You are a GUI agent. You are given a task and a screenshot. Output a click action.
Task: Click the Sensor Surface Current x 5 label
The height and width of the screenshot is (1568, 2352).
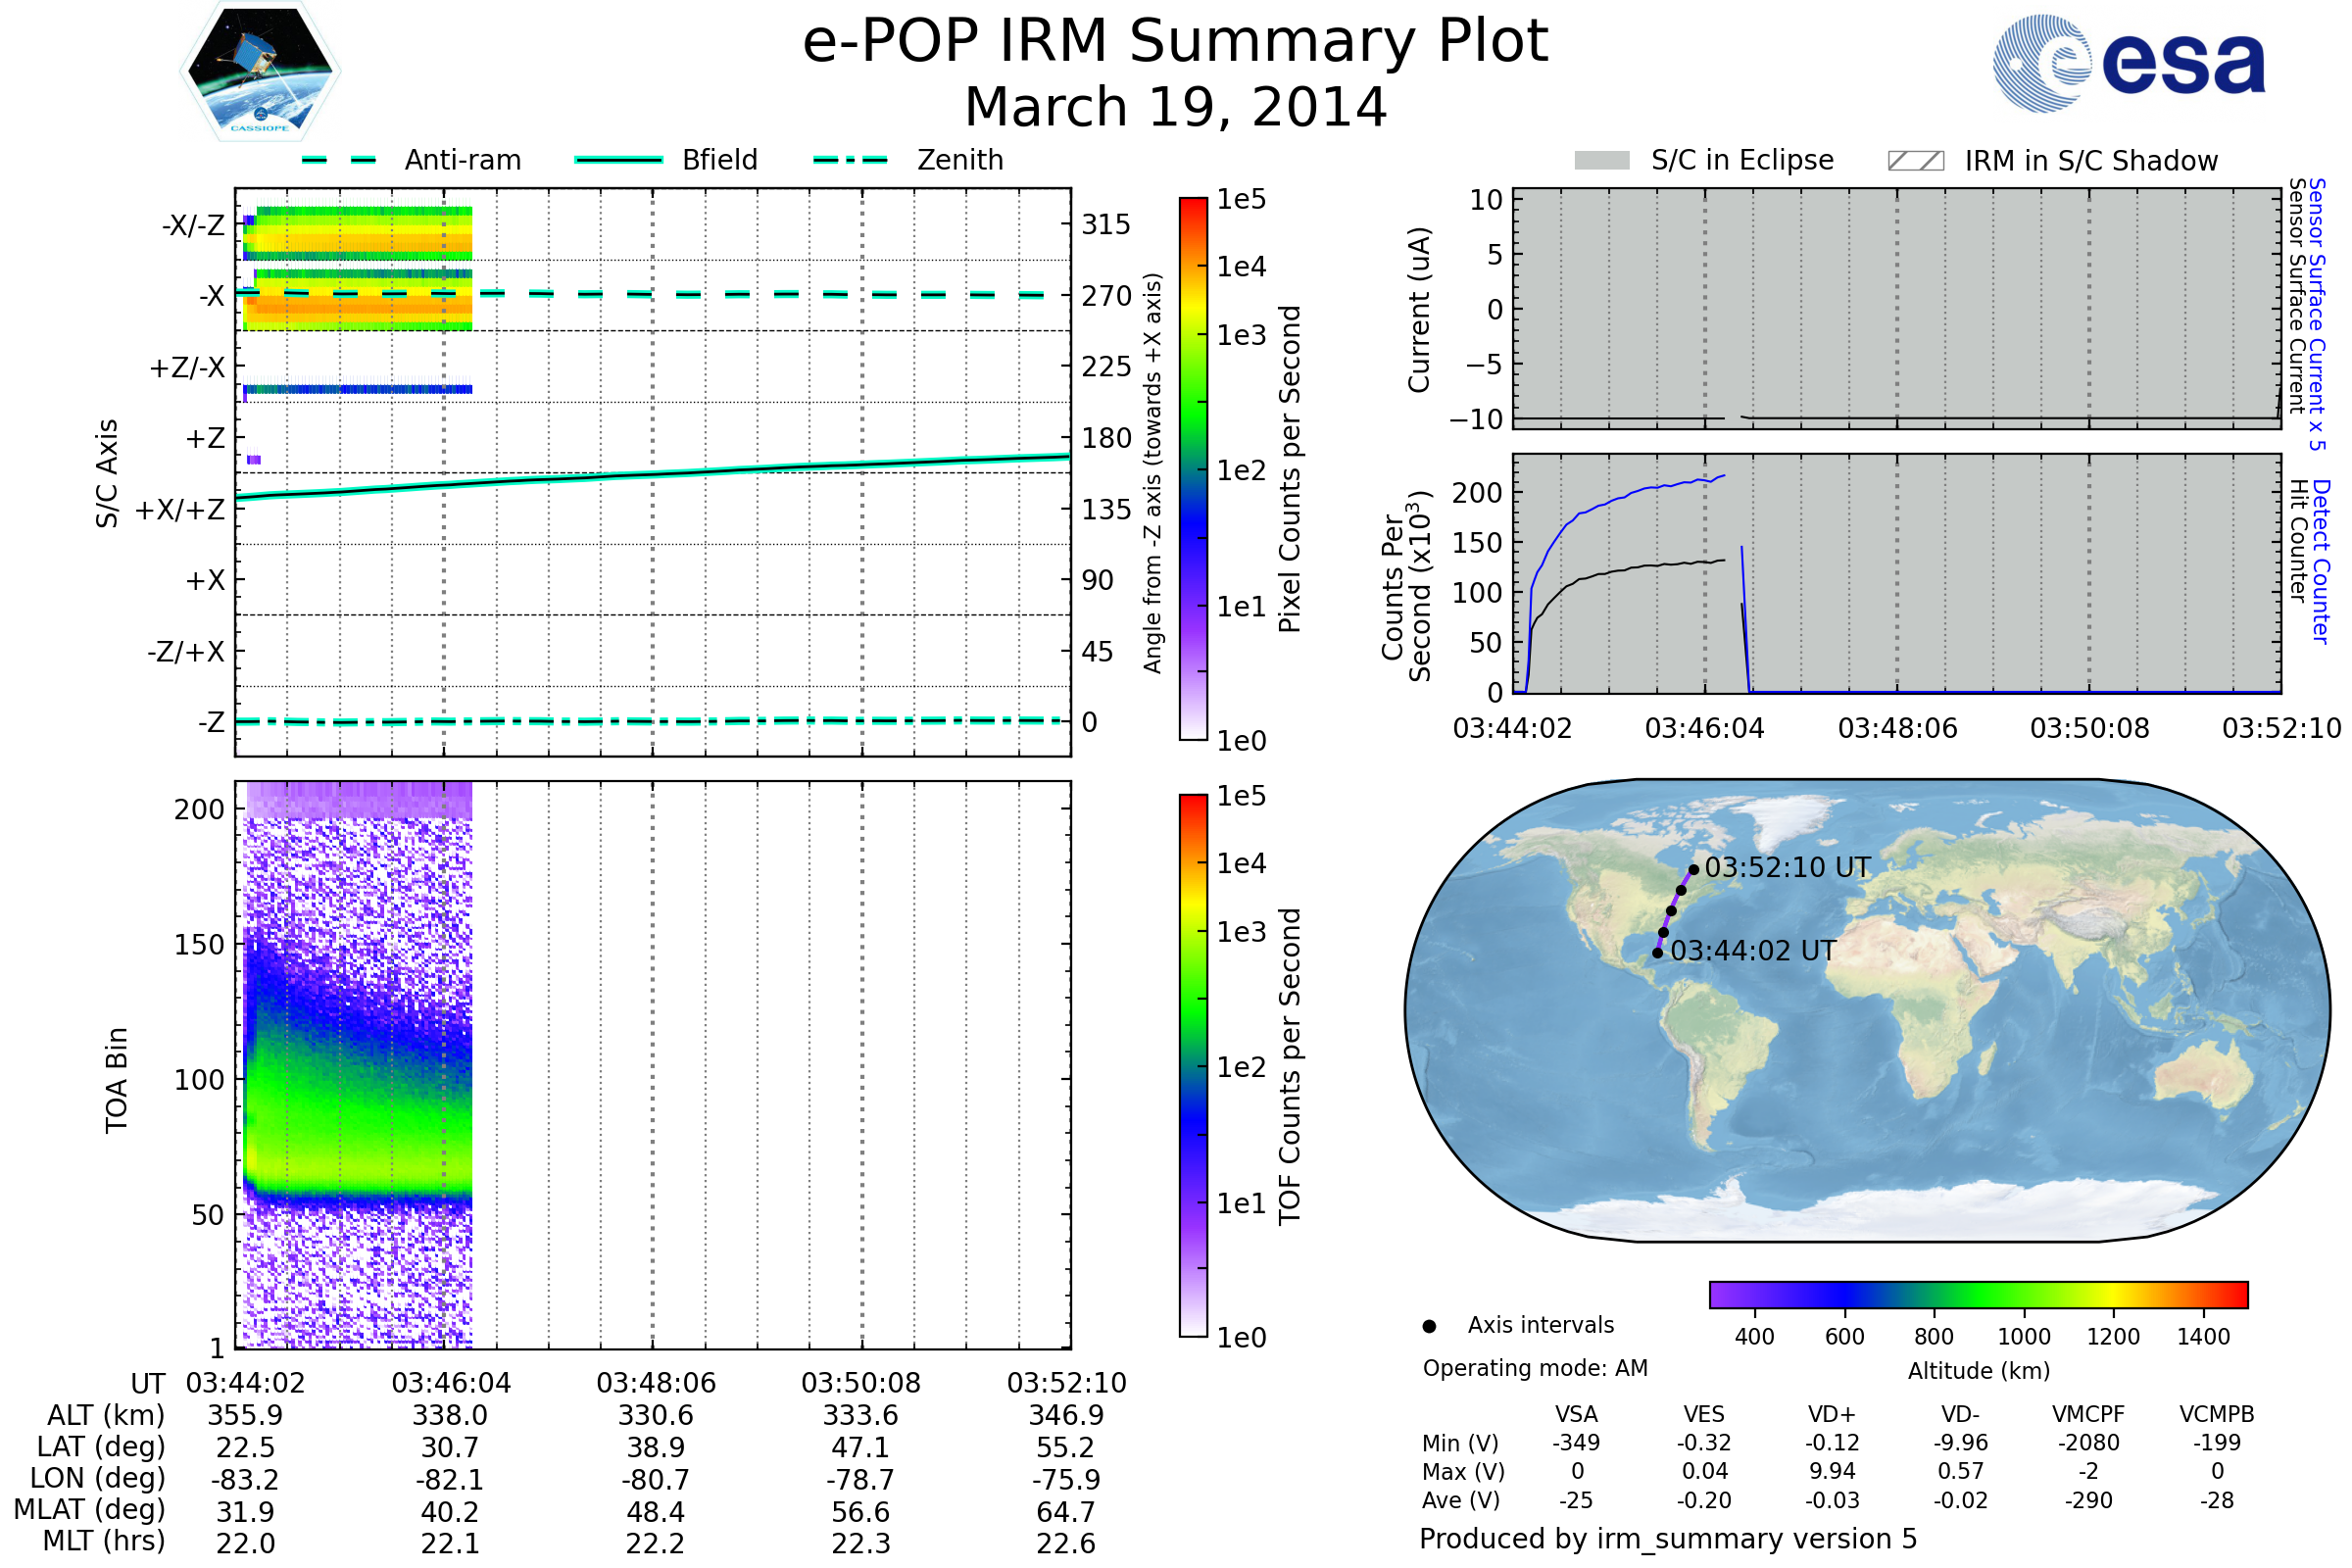pos(2316,314)
